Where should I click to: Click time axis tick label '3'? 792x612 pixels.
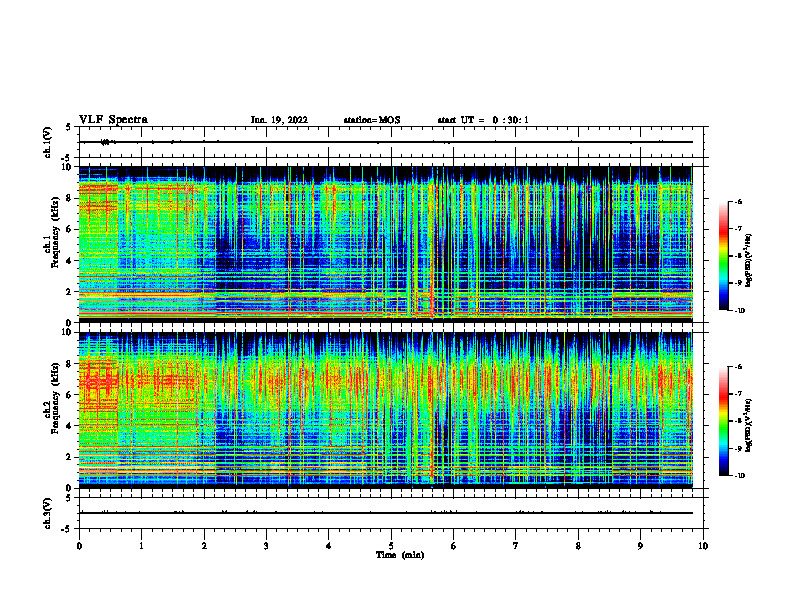266,546
